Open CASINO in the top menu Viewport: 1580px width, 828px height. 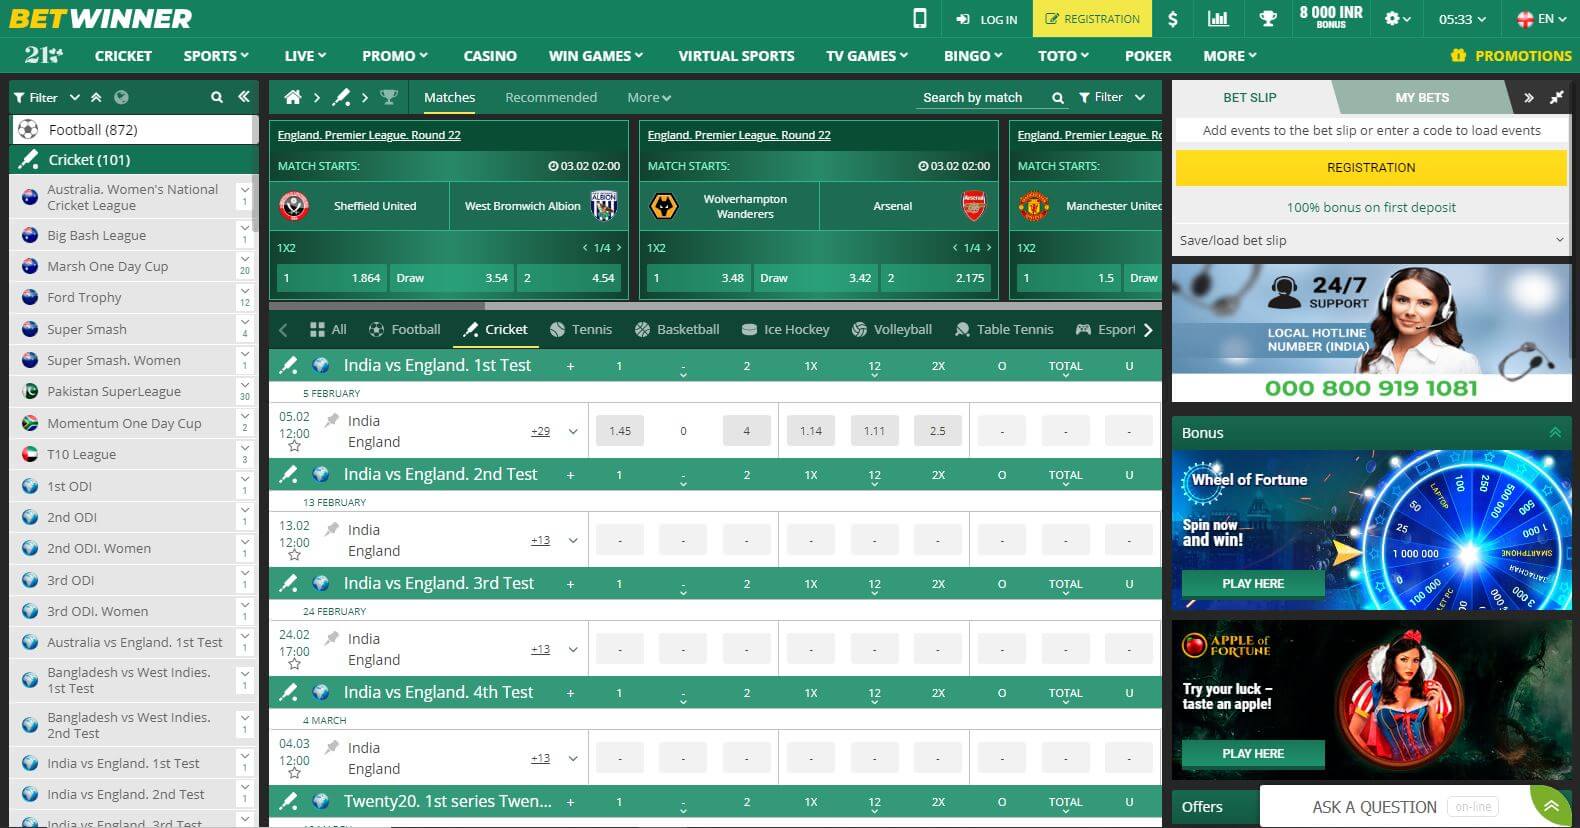tap(490, 56)
